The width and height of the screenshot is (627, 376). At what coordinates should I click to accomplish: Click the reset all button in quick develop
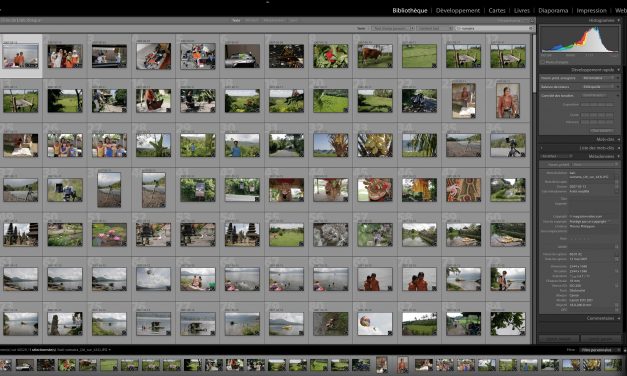point(602,130)
